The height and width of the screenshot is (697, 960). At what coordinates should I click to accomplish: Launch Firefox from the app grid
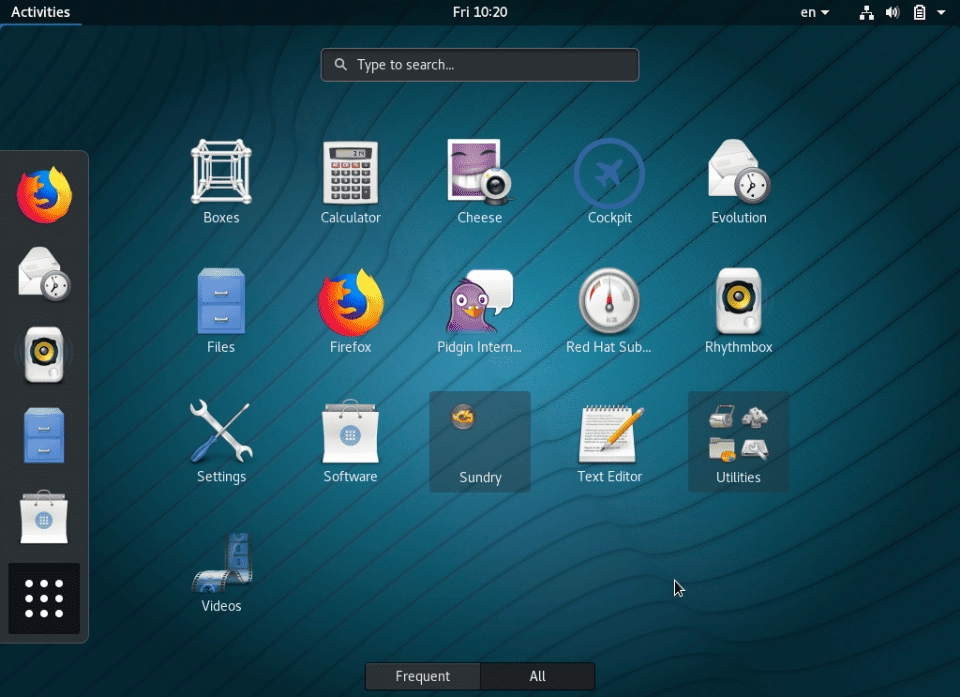(x=350, y=311)
